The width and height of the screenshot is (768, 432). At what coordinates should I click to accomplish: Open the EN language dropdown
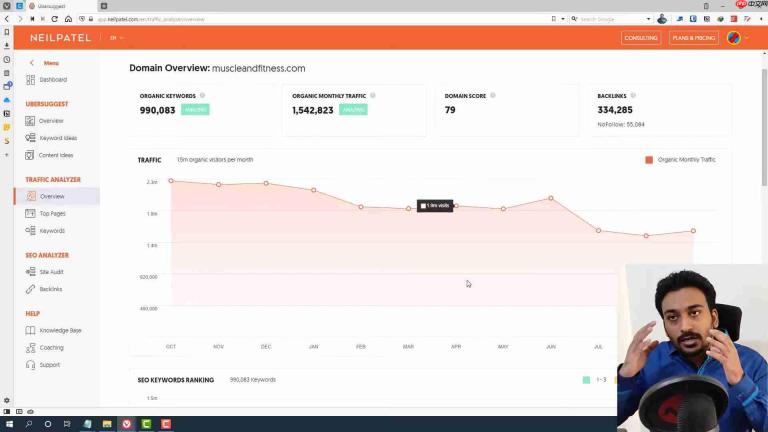pos(116,38)
